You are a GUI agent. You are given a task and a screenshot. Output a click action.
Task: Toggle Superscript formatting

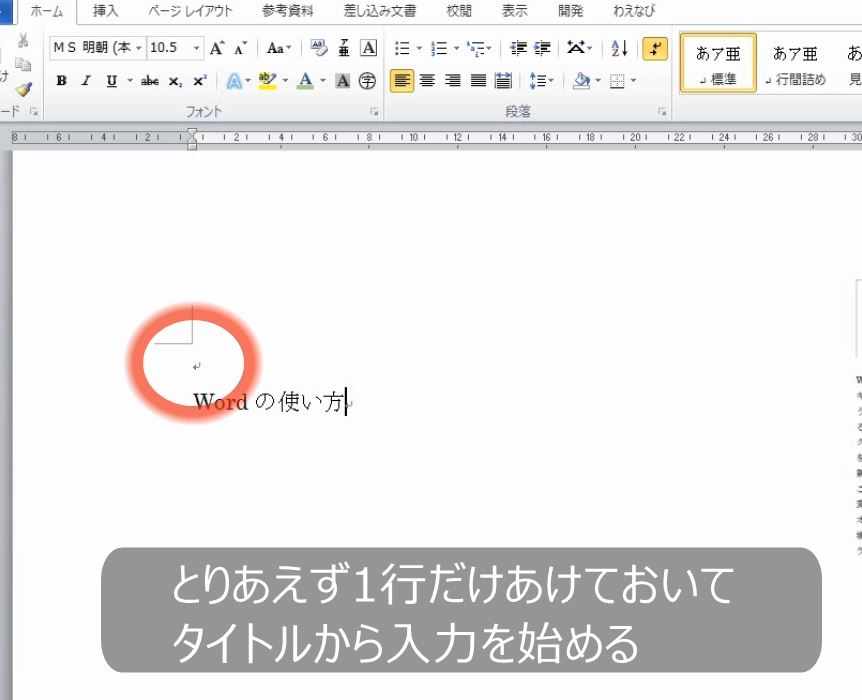point(200,81)
